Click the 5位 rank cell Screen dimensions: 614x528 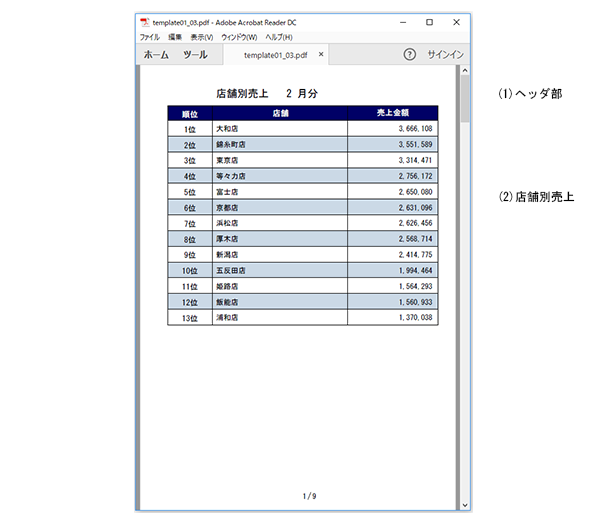(190, 192)
